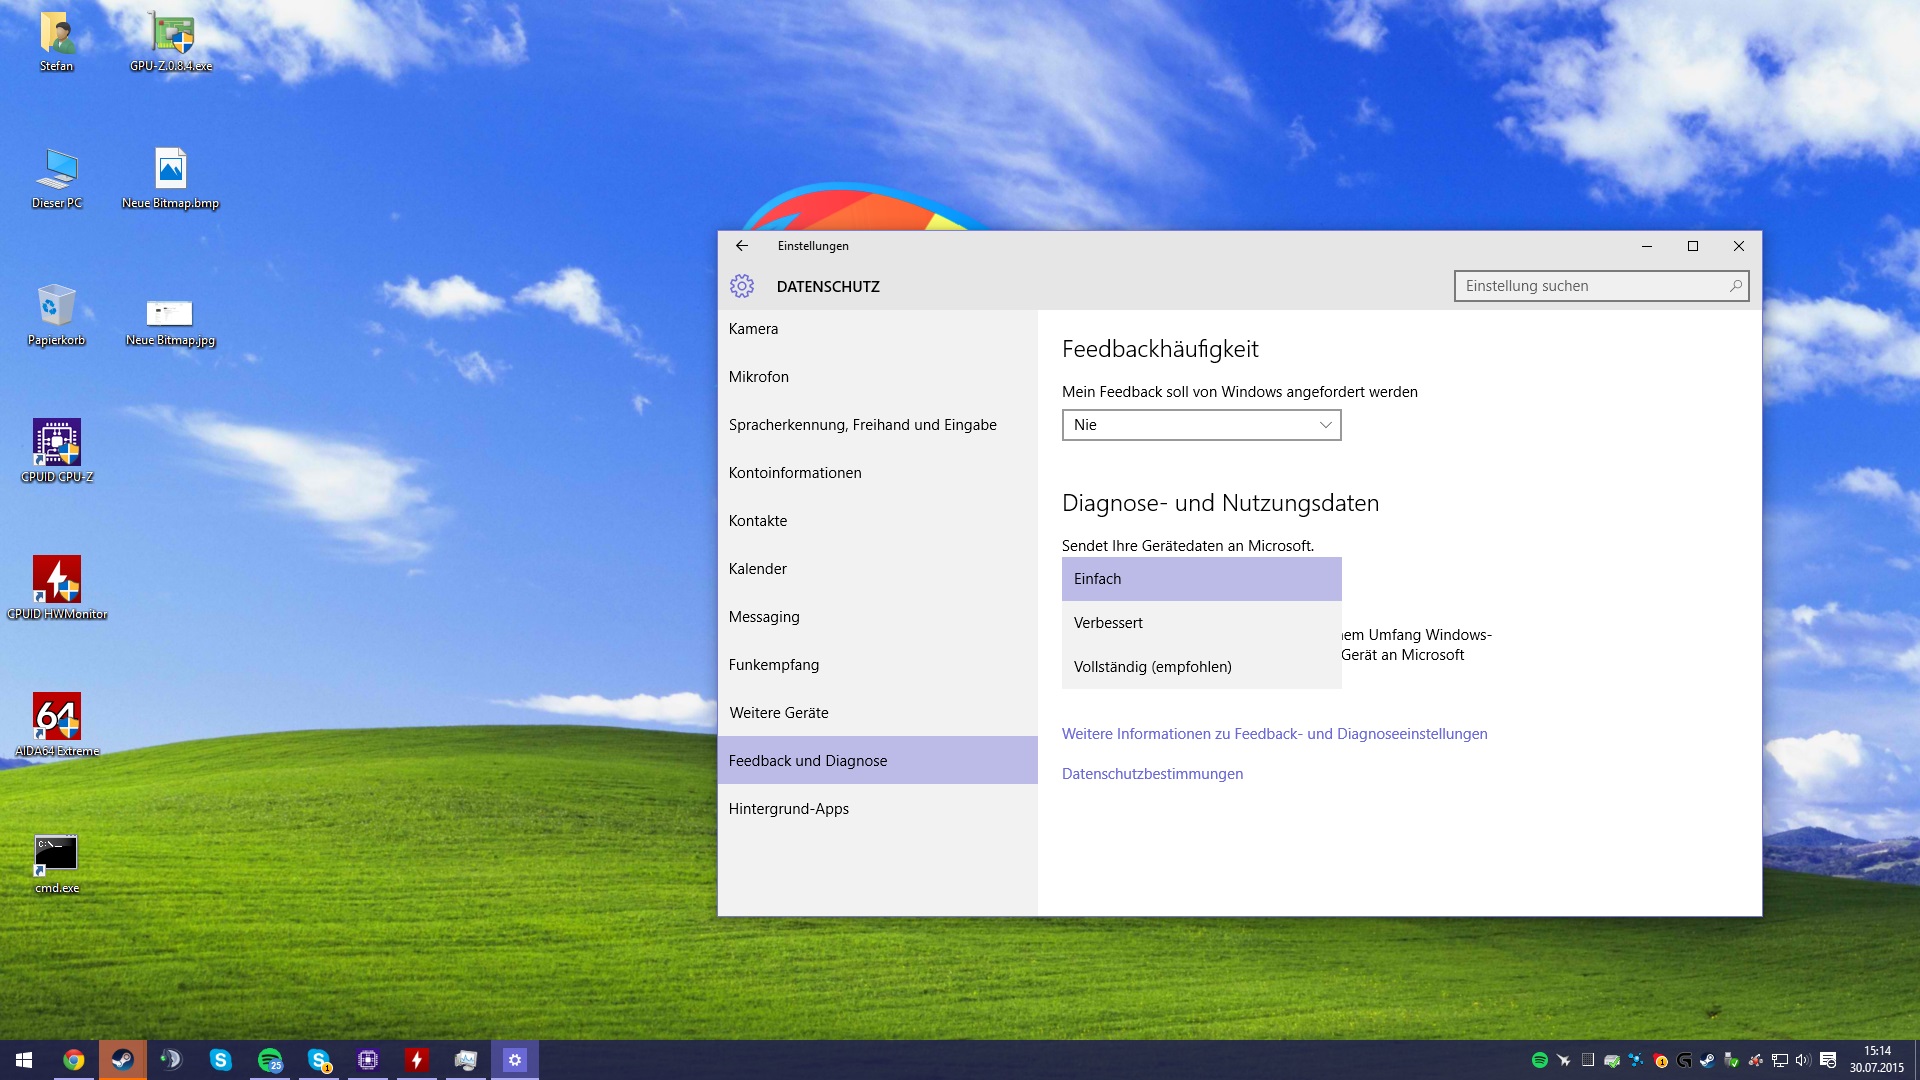Choose 'Verbessert' from the dropdown list
Image resolution: width=1920 pixels, height=1080 pixels.
tap(1201, 623)
